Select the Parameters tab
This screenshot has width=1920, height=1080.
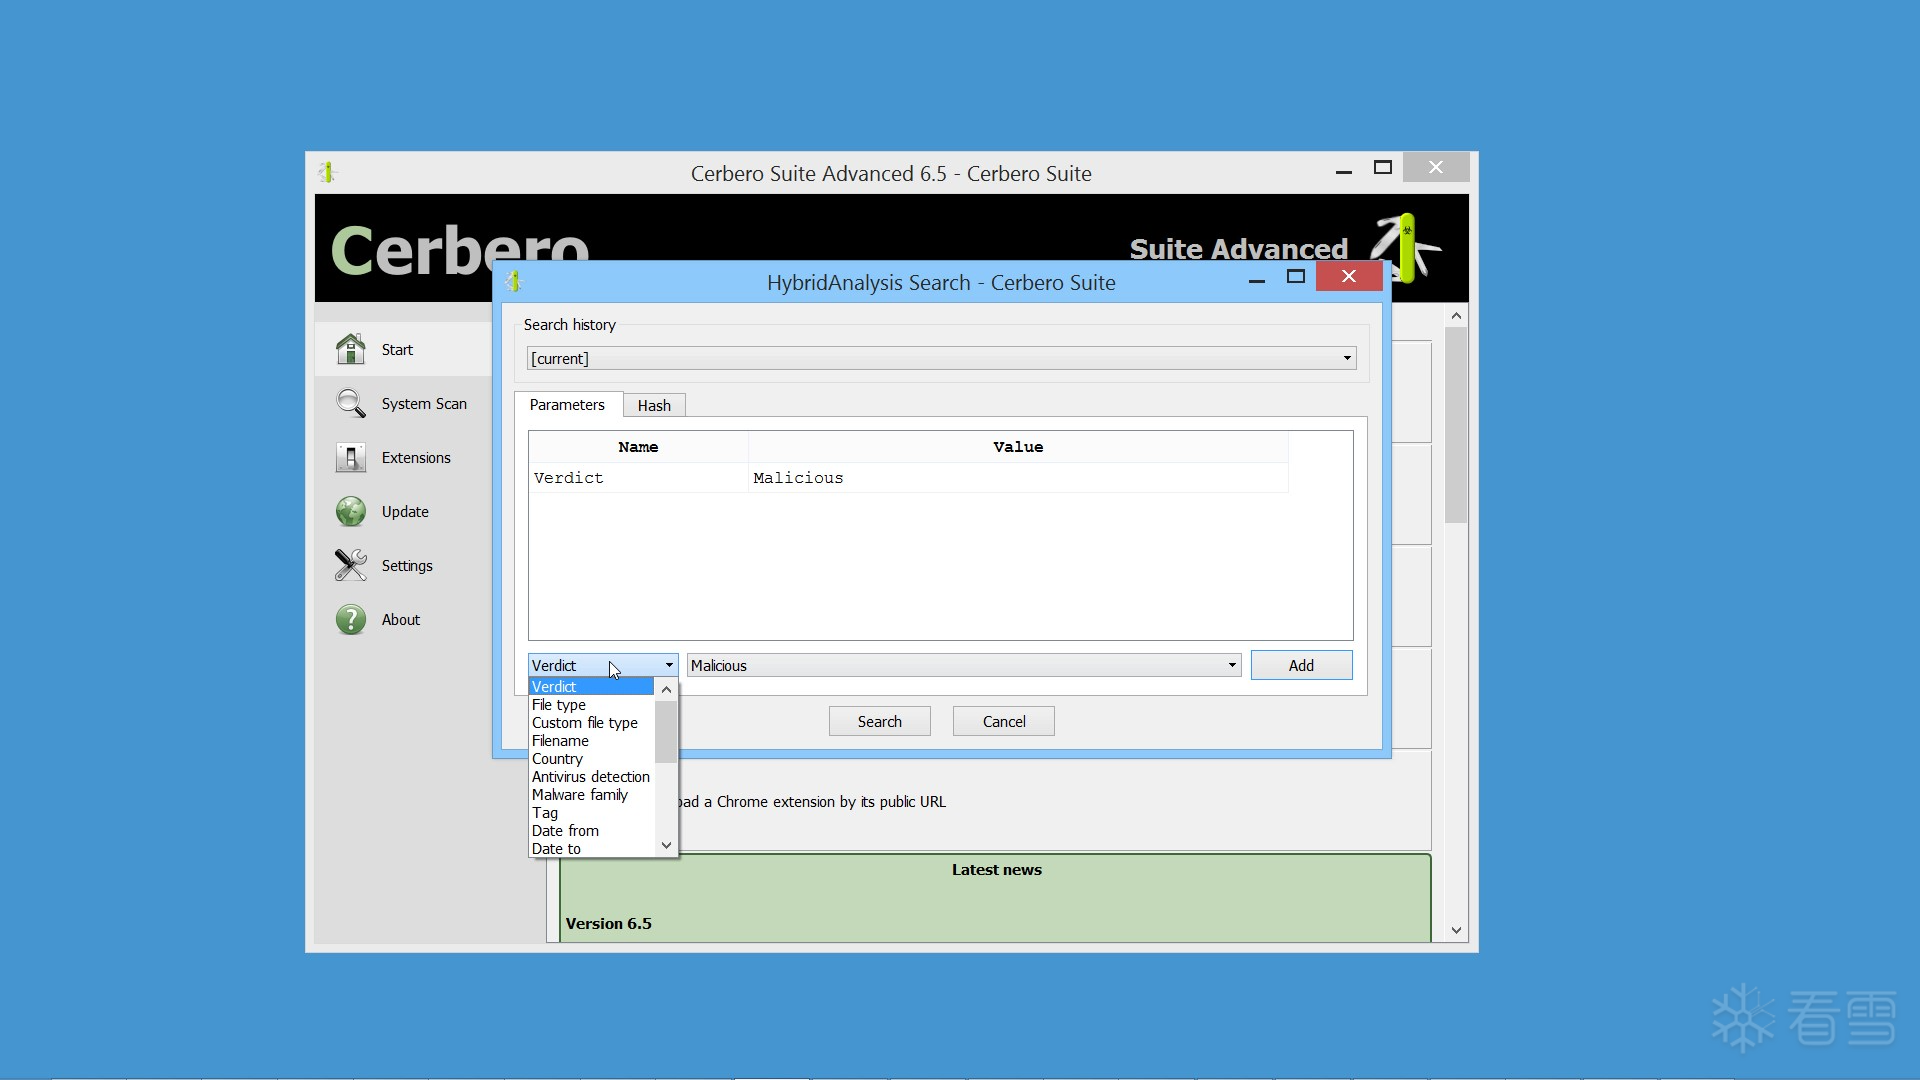click(x=567, y=405)
